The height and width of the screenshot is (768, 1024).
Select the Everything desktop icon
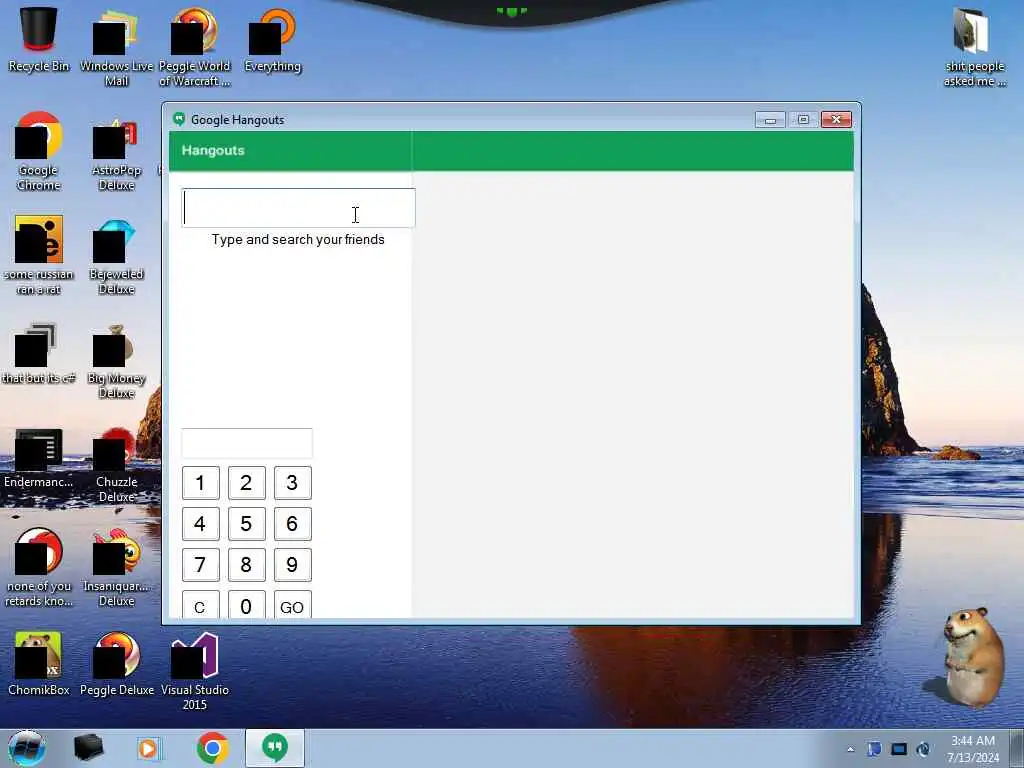(272, 39)
